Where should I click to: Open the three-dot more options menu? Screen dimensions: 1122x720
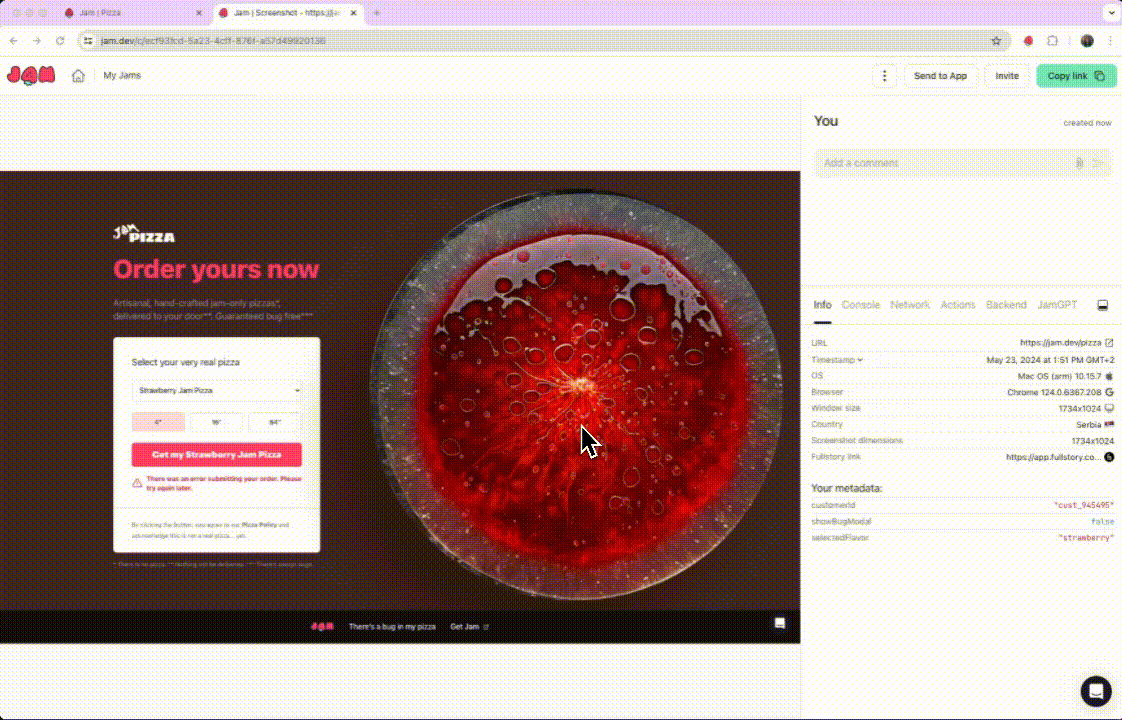point(883,76)
